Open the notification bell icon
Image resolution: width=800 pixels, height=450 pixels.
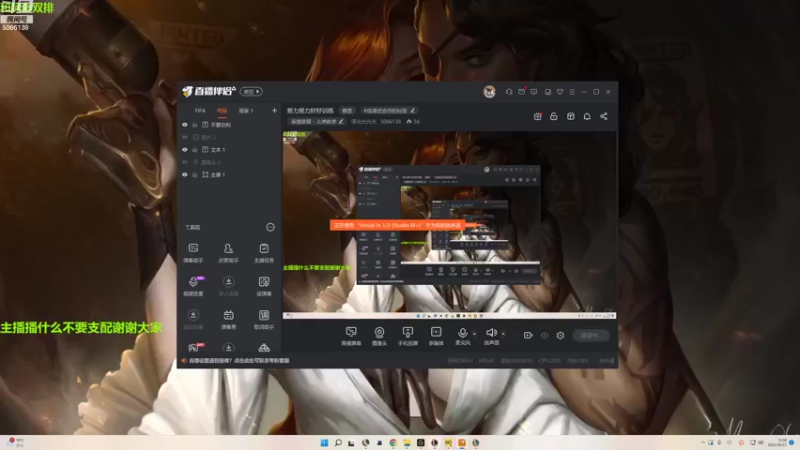(587, 116)
